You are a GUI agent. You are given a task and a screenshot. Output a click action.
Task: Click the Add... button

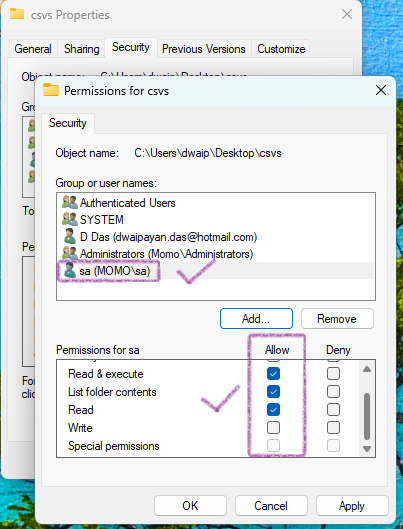click(x=256, y=318)
